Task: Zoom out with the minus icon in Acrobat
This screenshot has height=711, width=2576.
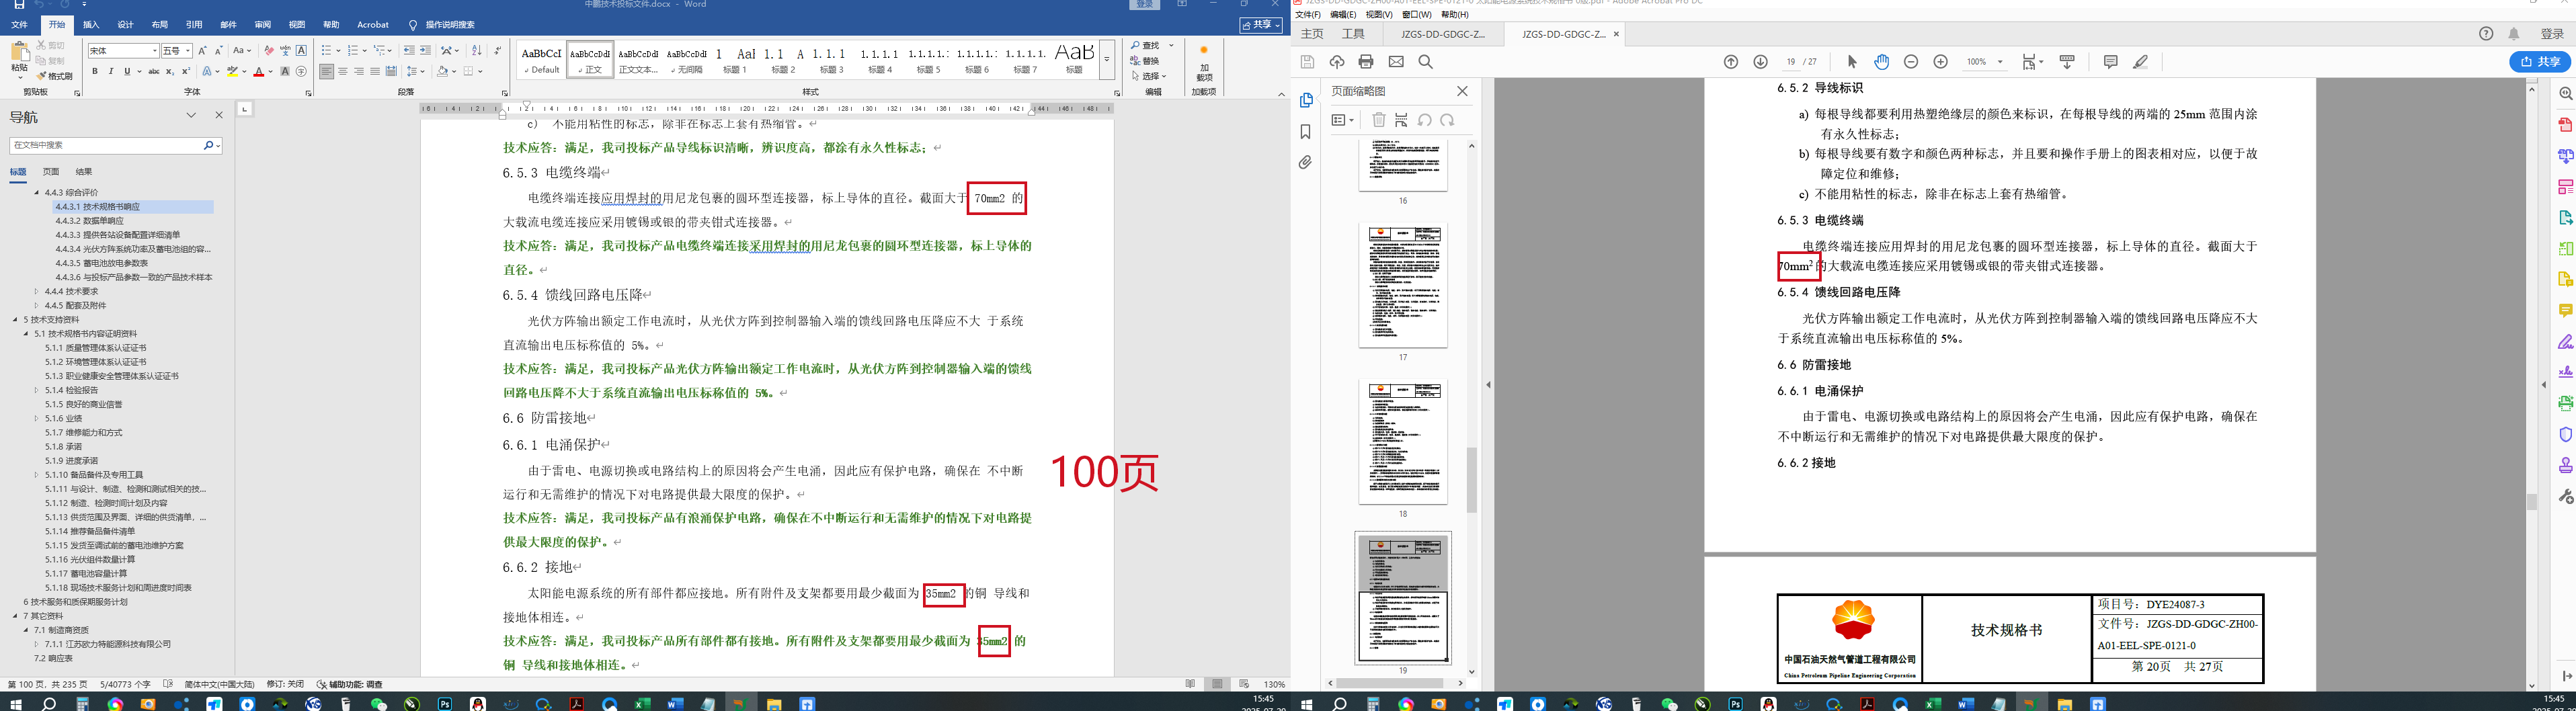Action: pyautogui.click(x=1911, y=62)
